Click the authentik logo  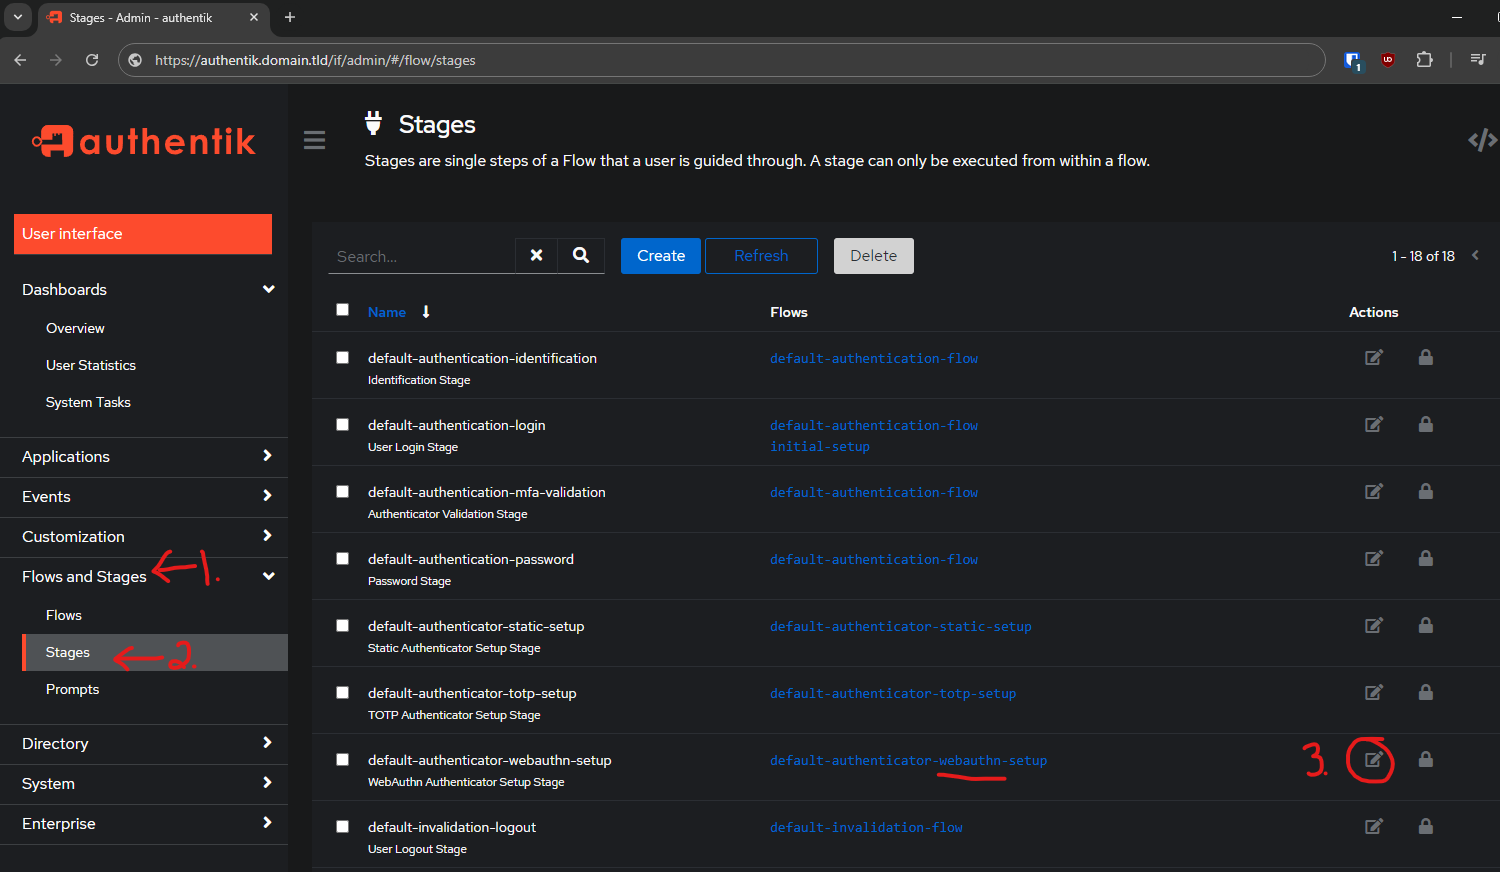[143, 141]
